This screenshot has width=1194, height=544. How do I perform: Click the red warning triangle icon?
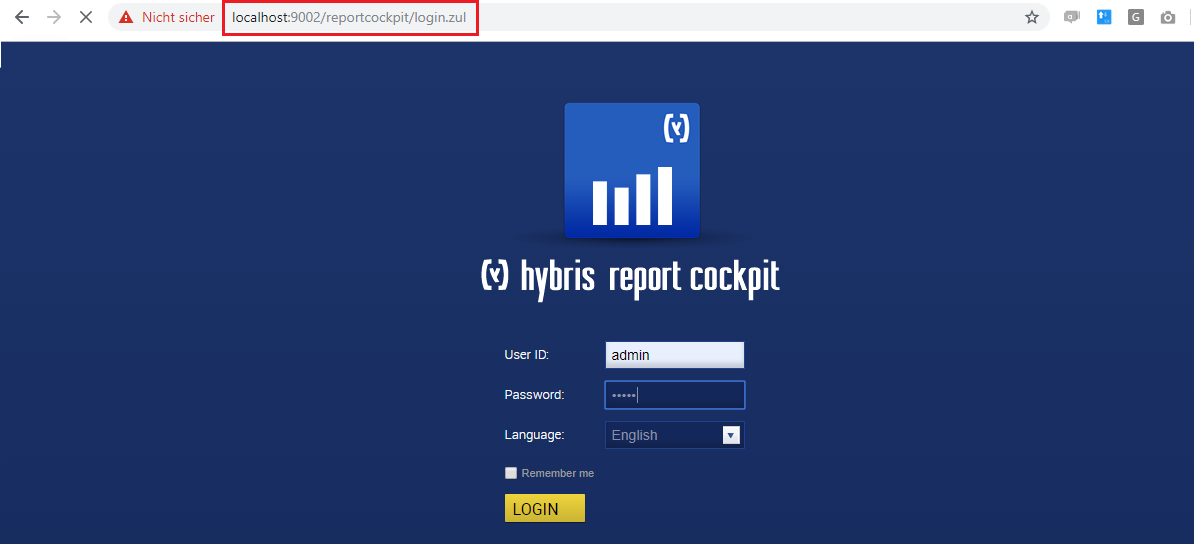click(x=126, y=17)
